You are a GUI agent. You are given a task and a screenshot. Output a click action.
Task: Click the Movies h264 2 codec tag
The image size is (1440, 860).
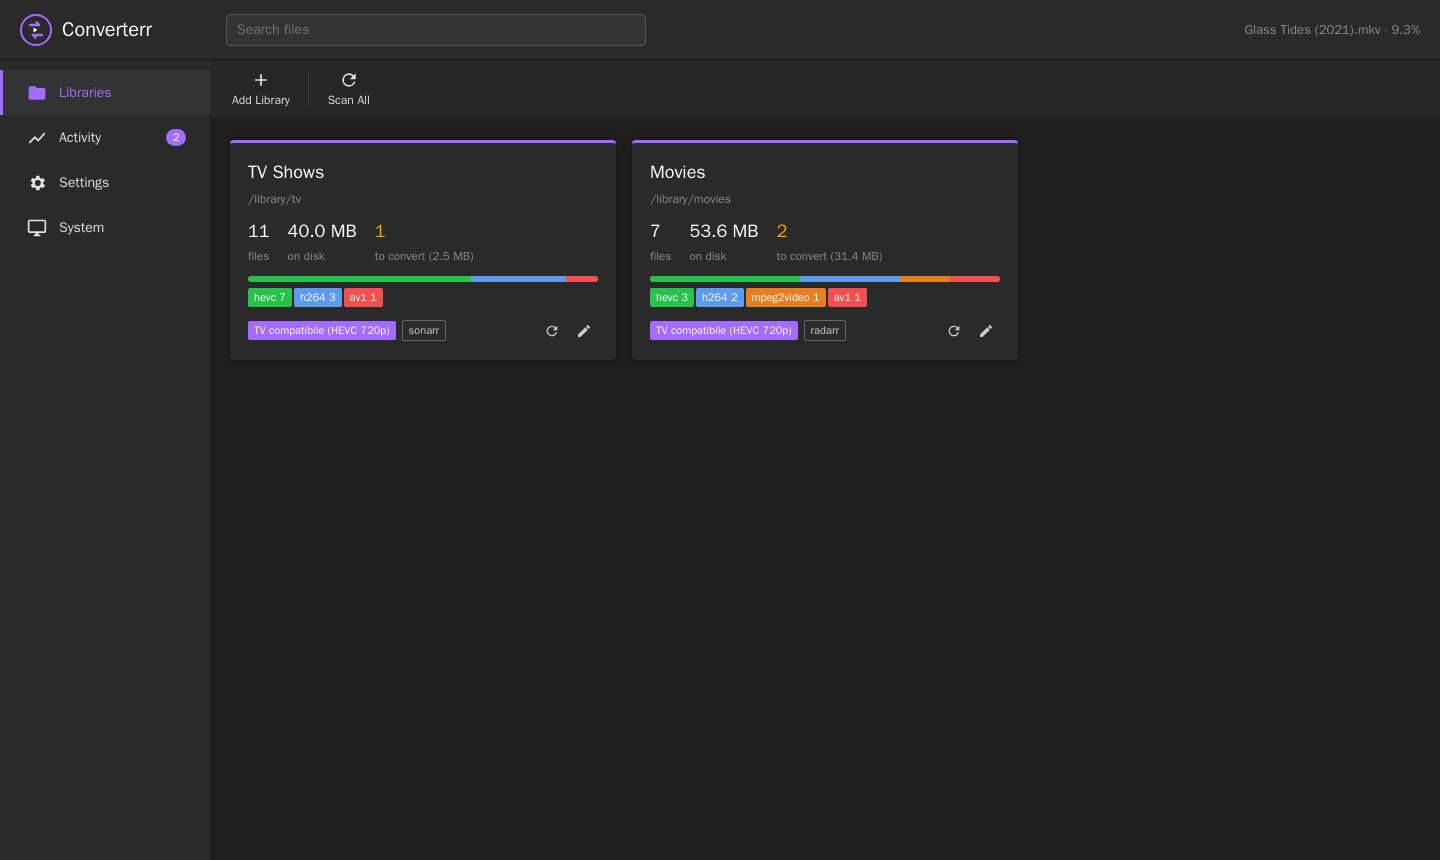pyautogui.click(x=720, y=297)
